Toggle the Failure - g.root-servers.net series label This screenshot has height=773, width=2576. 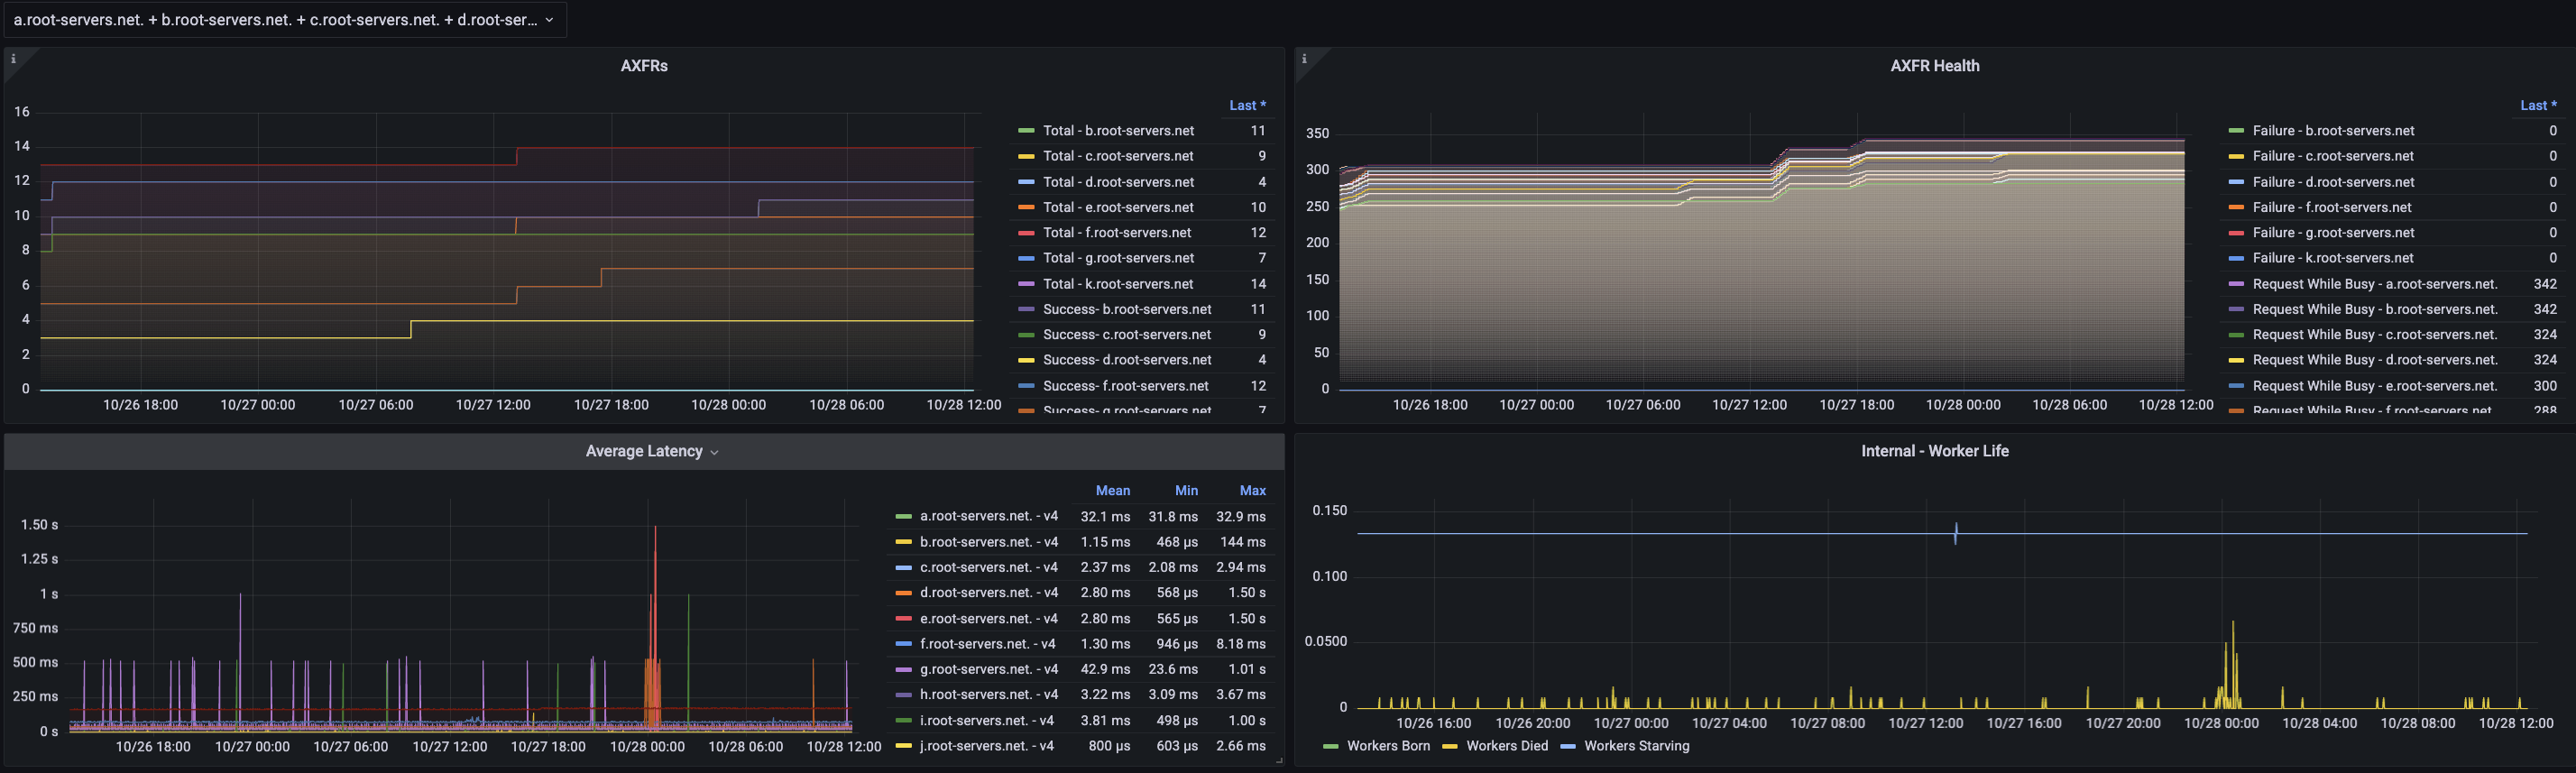pyautogui.click(x=2333, y=233)
